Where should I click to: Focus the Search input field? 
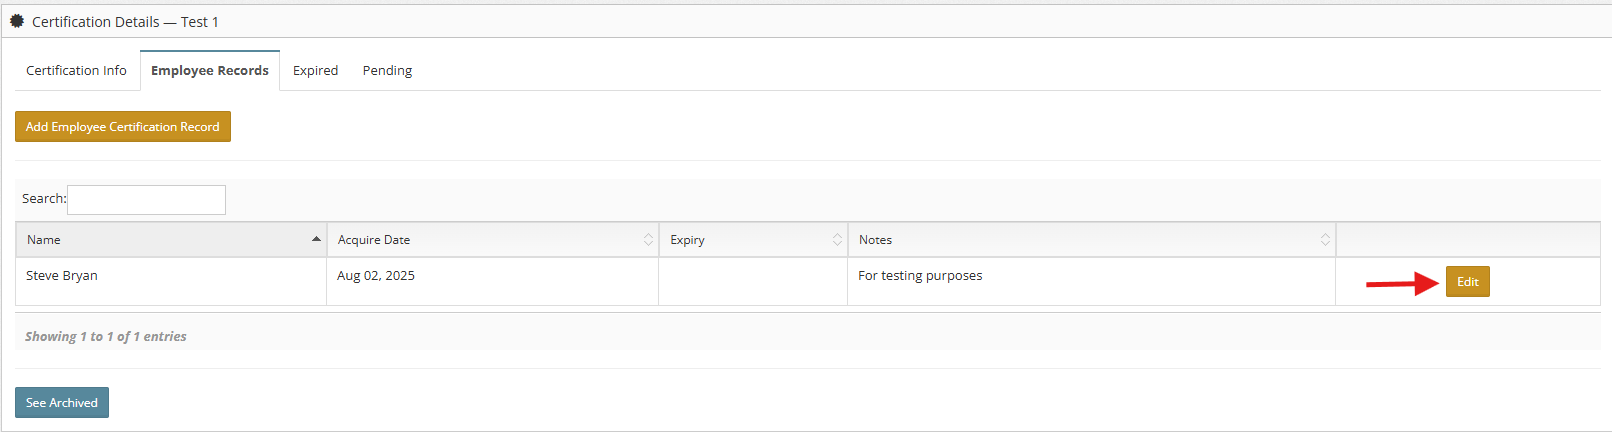pos(146,200)
